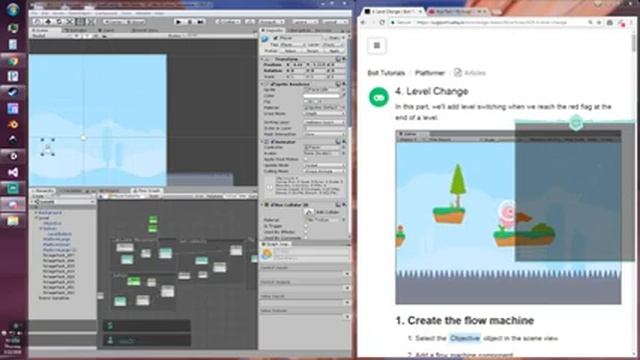This screenshot has height=360, width=640.
Task: Switch to the Flow Graph tab
Action: tap(147, 191)
